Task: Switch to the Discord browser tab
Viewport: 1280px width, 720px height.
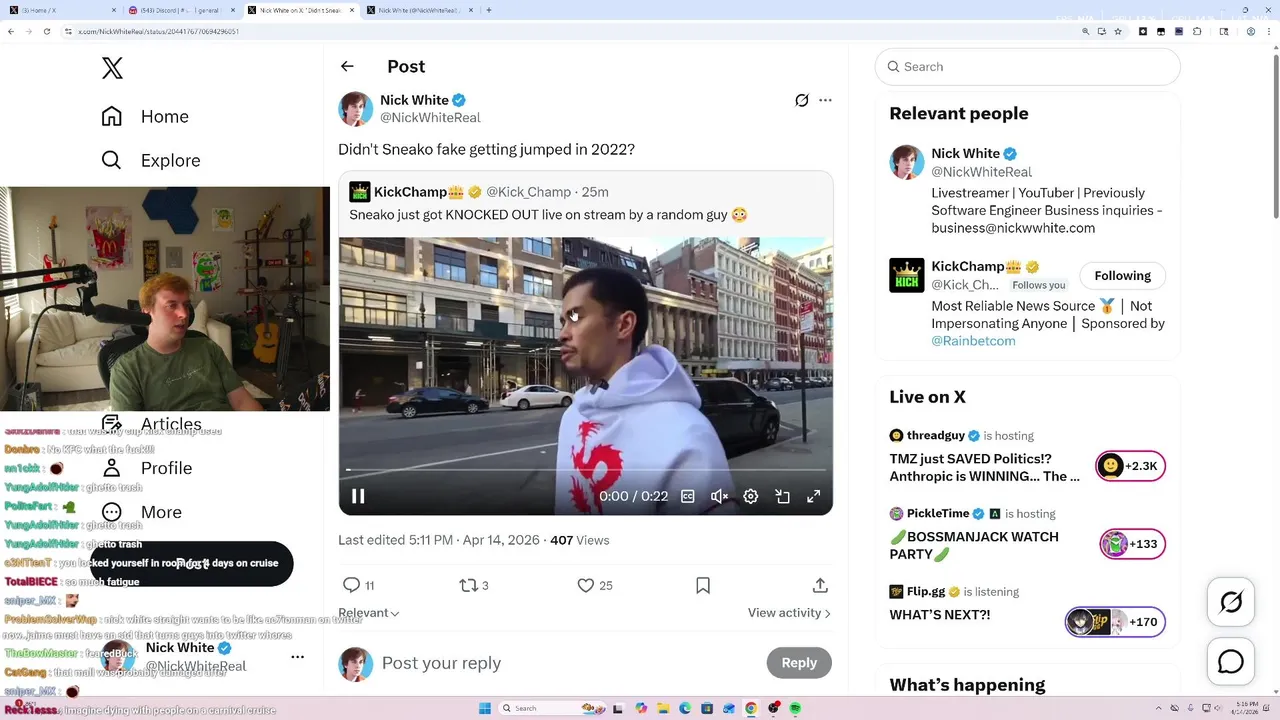Action: 181,10
